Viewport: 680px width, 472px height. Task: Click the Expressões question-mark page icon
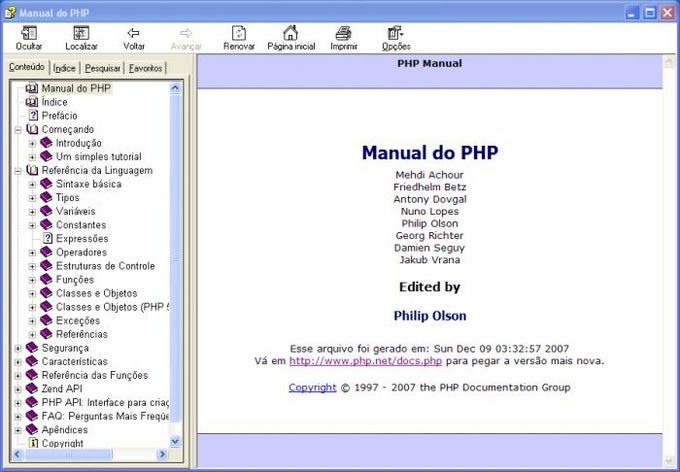tap(48, 238)
